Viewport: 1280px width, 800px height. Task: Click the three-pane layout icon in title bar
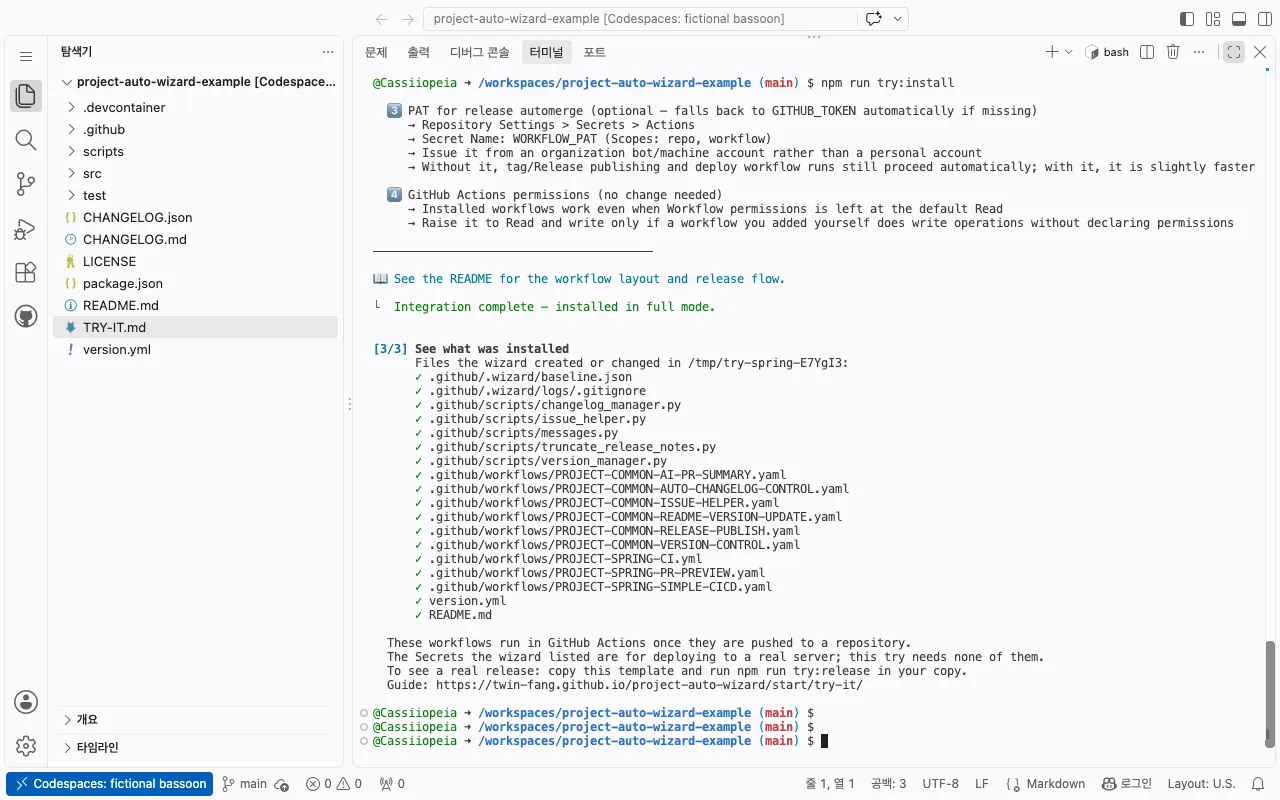[1213, 19]
